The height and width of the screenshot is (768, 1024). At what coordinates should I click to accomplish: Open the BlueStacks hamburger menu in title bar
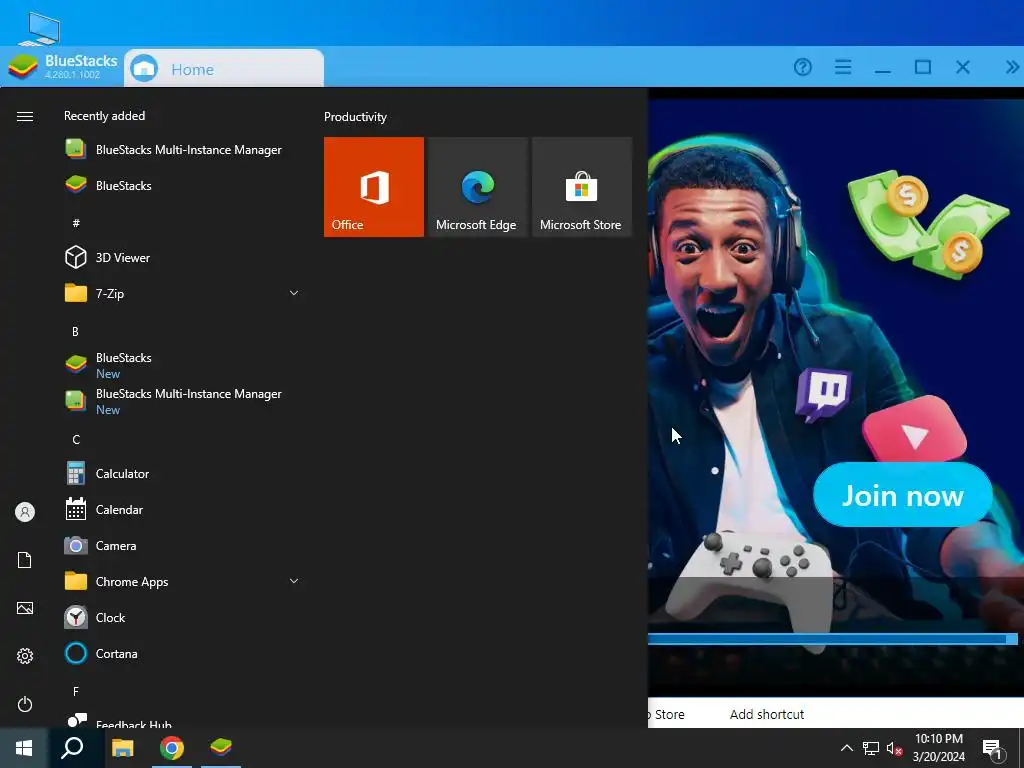coord(842,67)
